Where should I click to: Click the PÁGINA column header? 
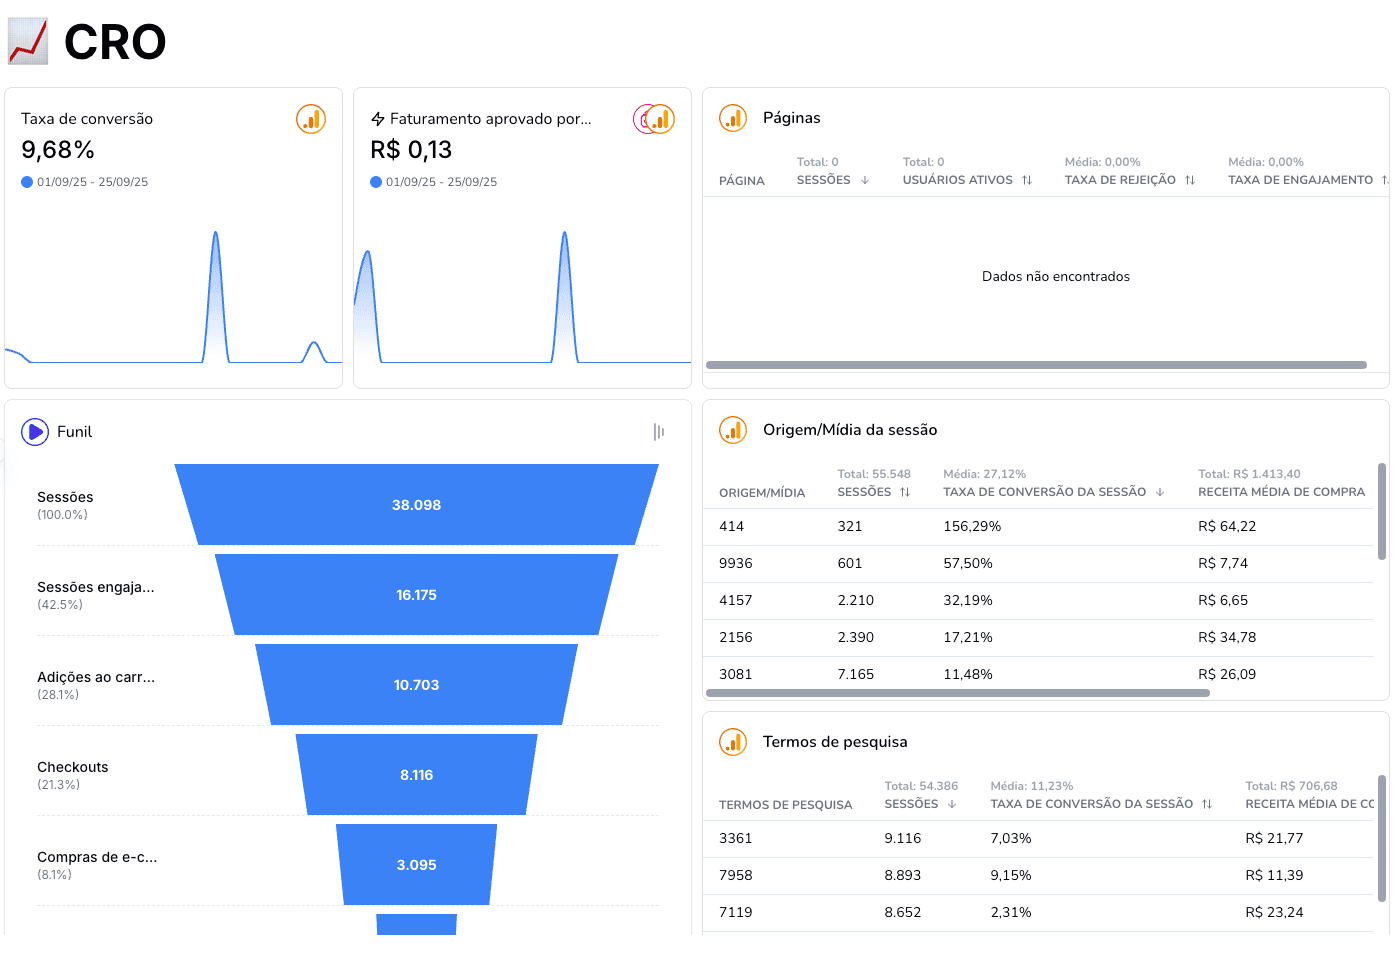pyautogui.click(x=742, y=181)
